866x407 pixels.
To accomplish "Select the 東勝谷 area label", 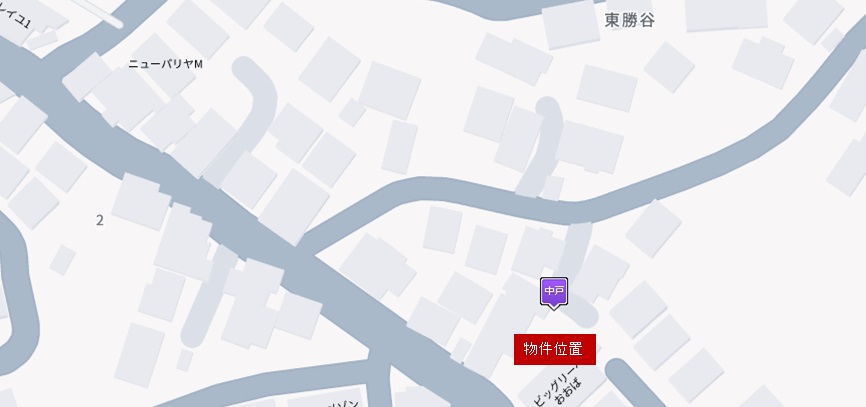I will 630,20.
